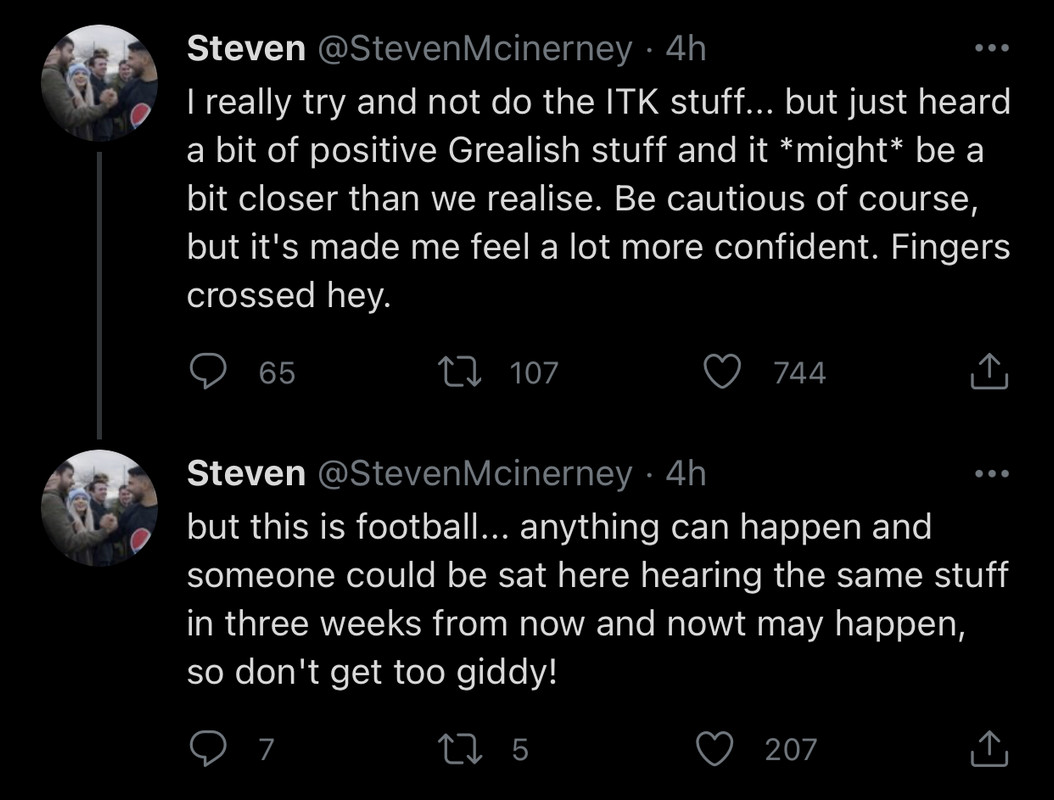Click @StevenMcinerney handle on first tweet
This screenshot has width=1054, height=800.
(474, 49)
